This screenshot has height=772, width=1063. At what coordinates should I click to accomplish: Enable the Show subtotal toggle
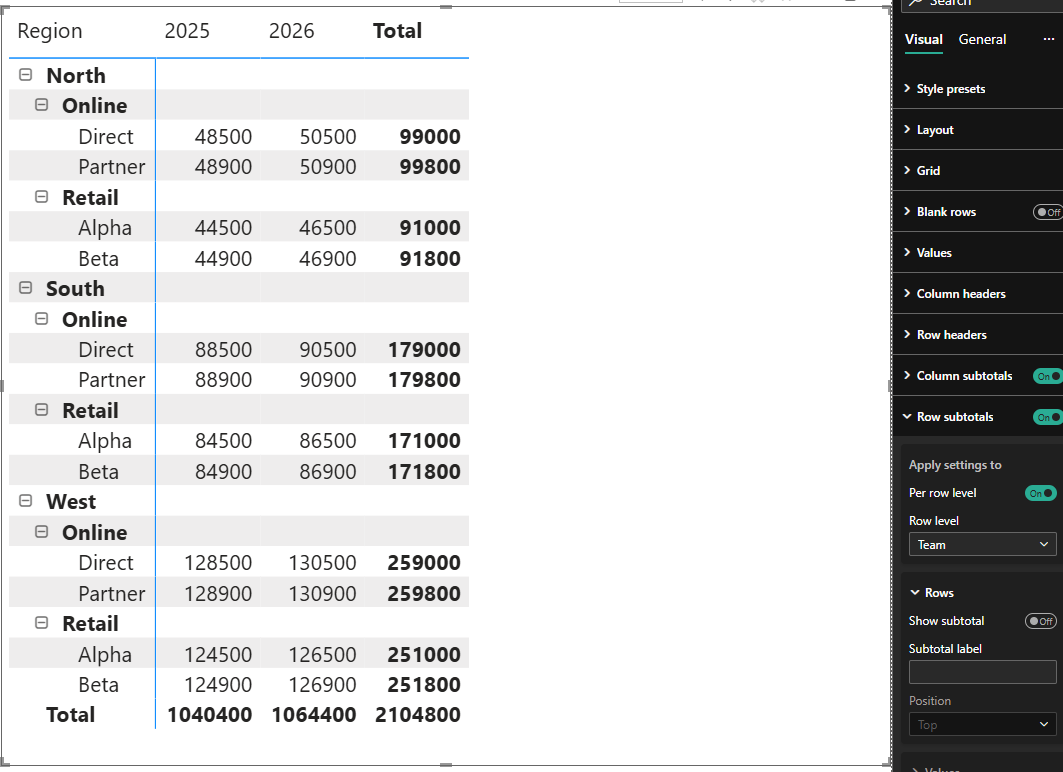coord(1041,621)
